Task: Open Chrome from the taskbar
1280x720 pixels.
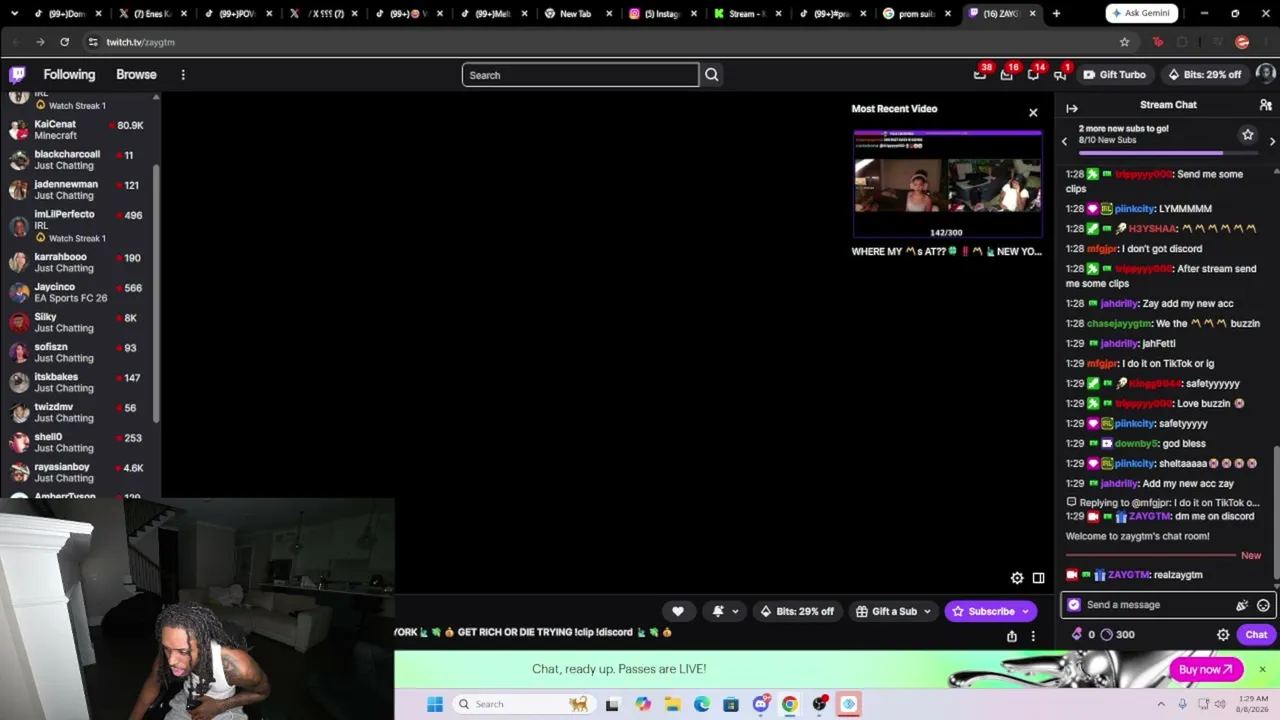Action: 790,704
